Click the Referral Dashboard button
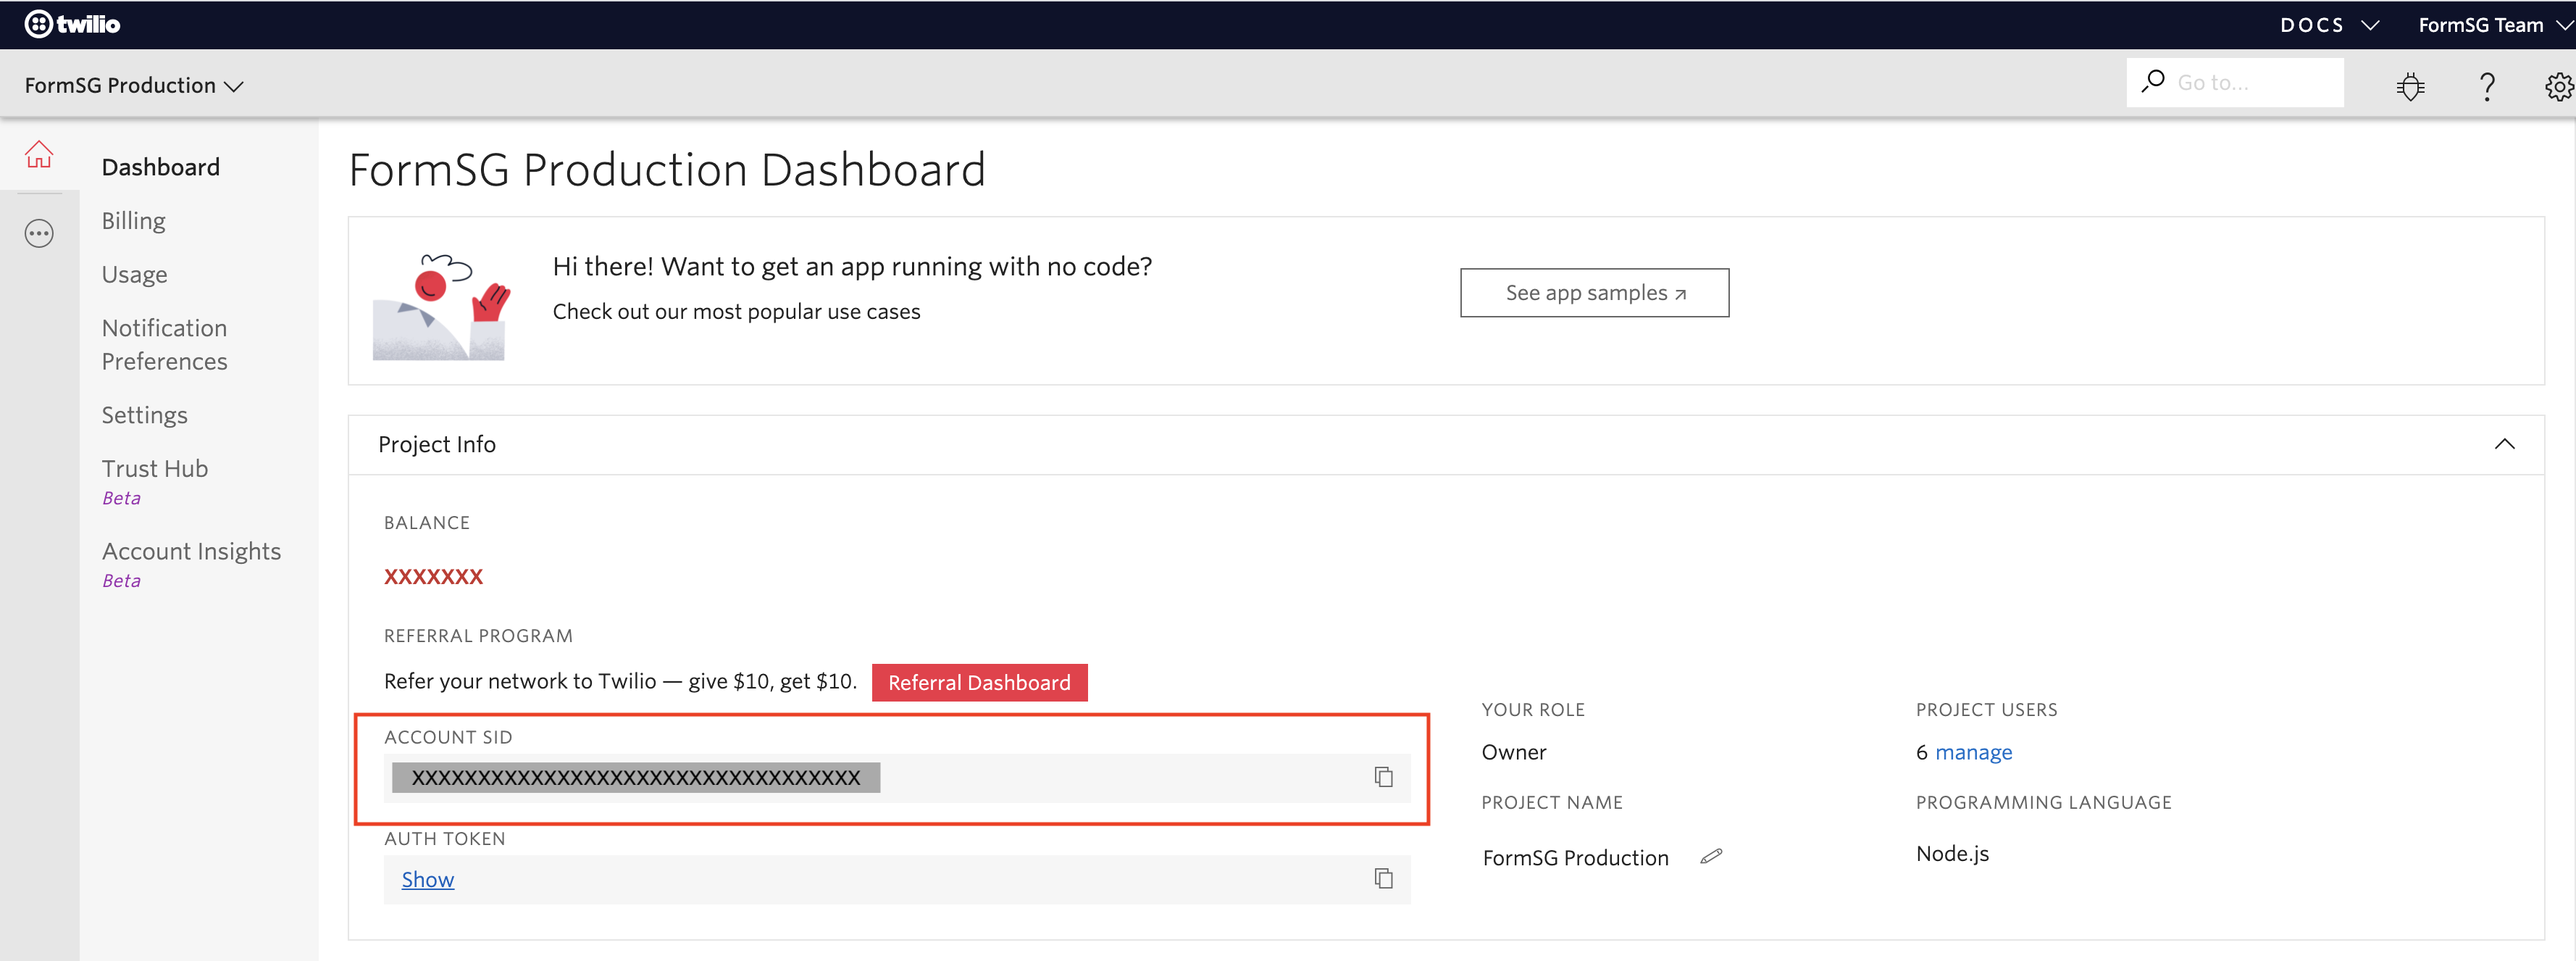This screenshot has width=2576, height=961. [979, 682]
